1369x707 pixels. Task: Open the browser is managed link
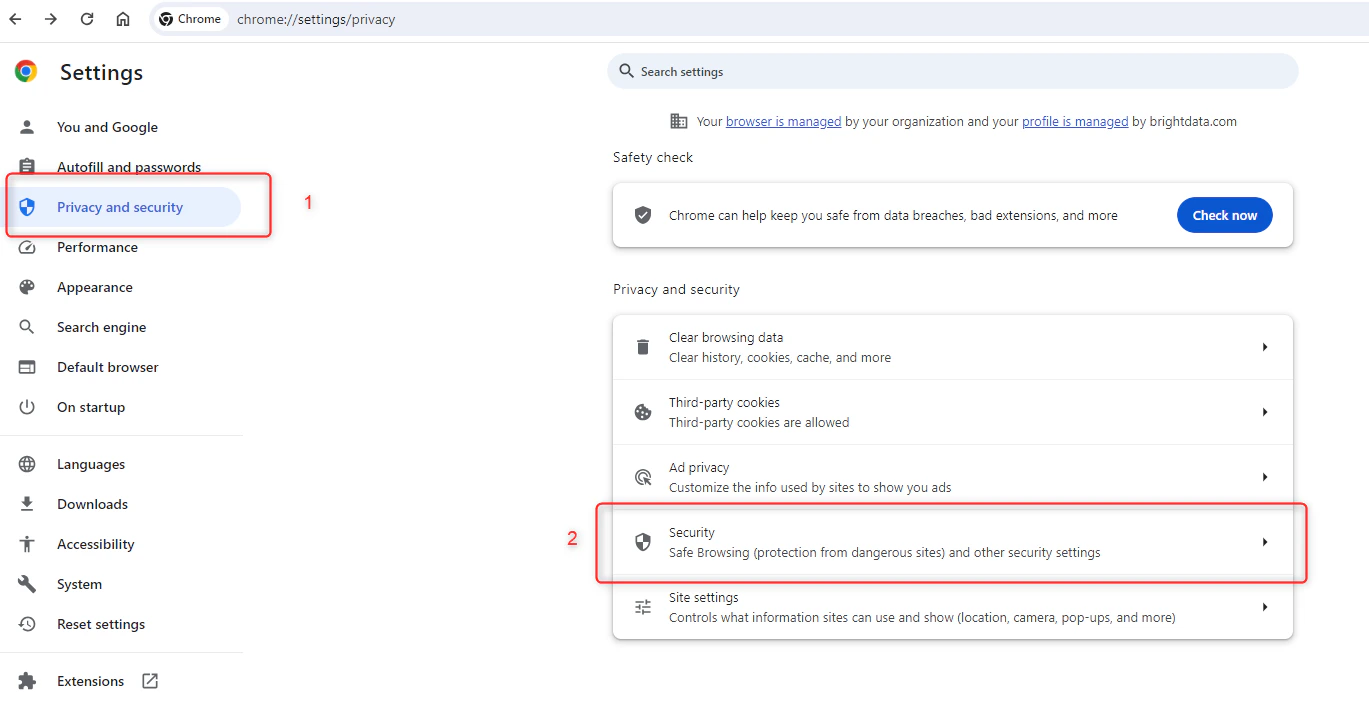[x=783, y=121]
